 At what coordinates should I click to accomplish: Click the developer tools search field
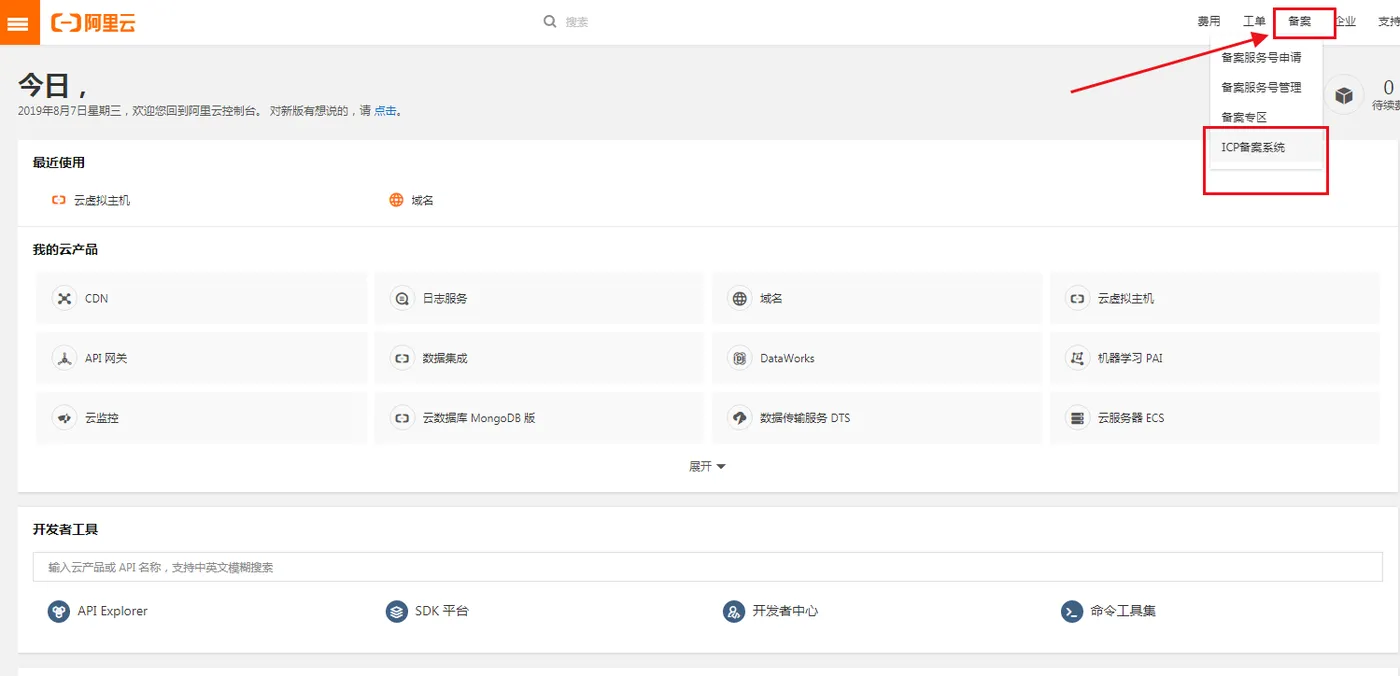pyautogui.click(x=400, y=568)
